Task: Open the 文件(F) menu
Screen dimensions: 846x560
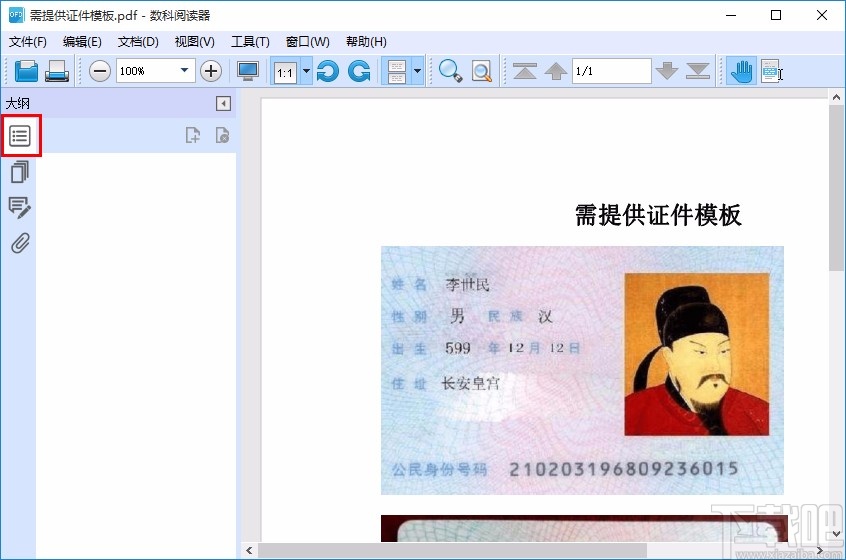Action: pos(28,42)
